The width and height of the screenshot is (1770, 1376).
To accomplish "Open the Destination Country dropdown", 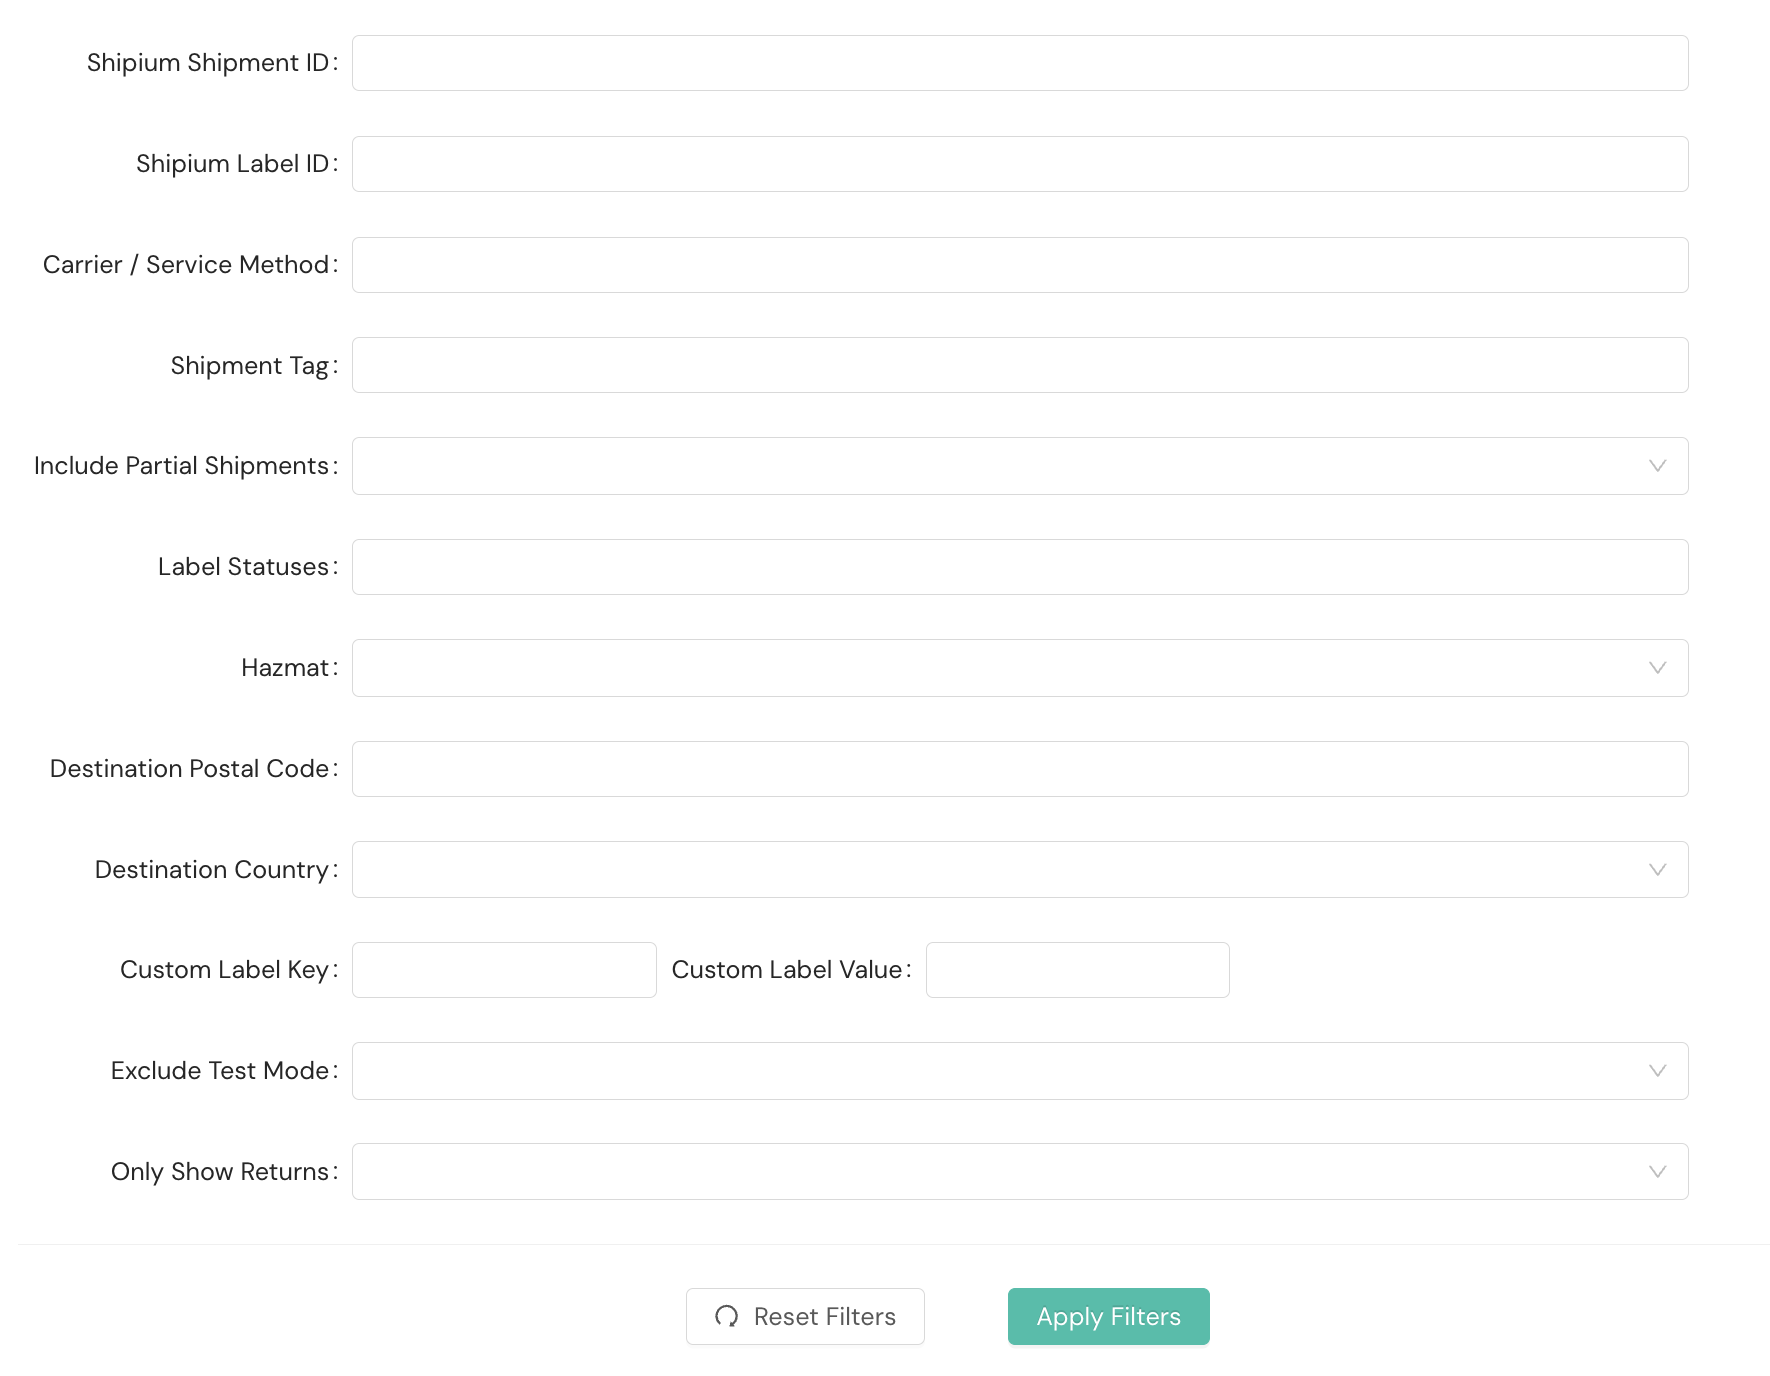I will (1020, 870).
